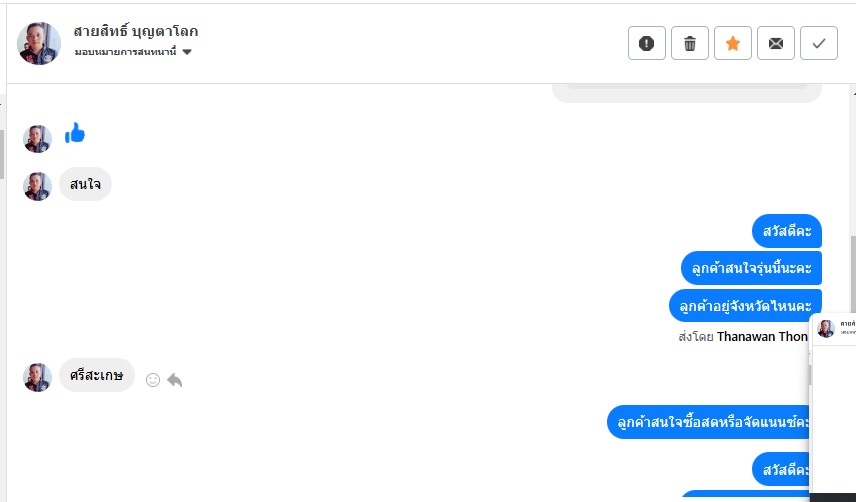The image size is (856, 502).
Task: Click the first สวัสดีคะ sent message
Action: coord(786,231)
